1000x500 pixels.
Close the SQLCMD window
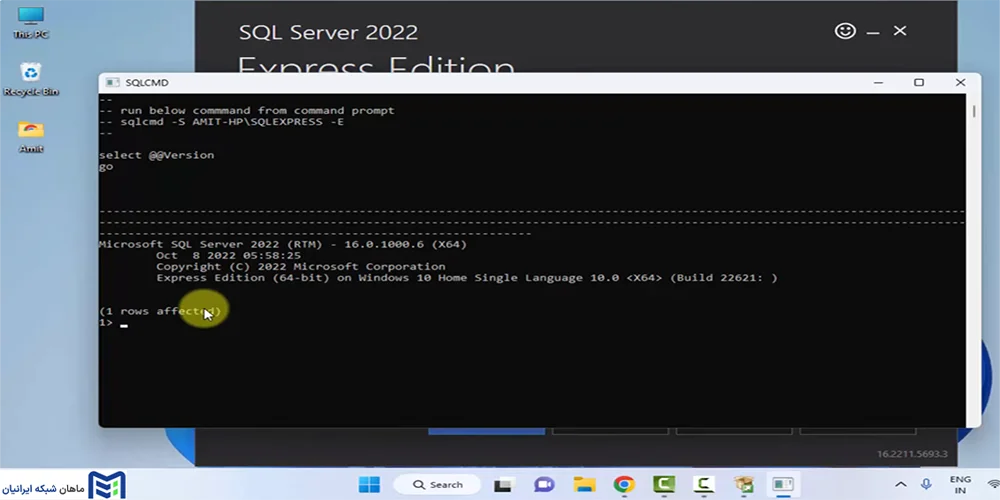pos(960,83)
